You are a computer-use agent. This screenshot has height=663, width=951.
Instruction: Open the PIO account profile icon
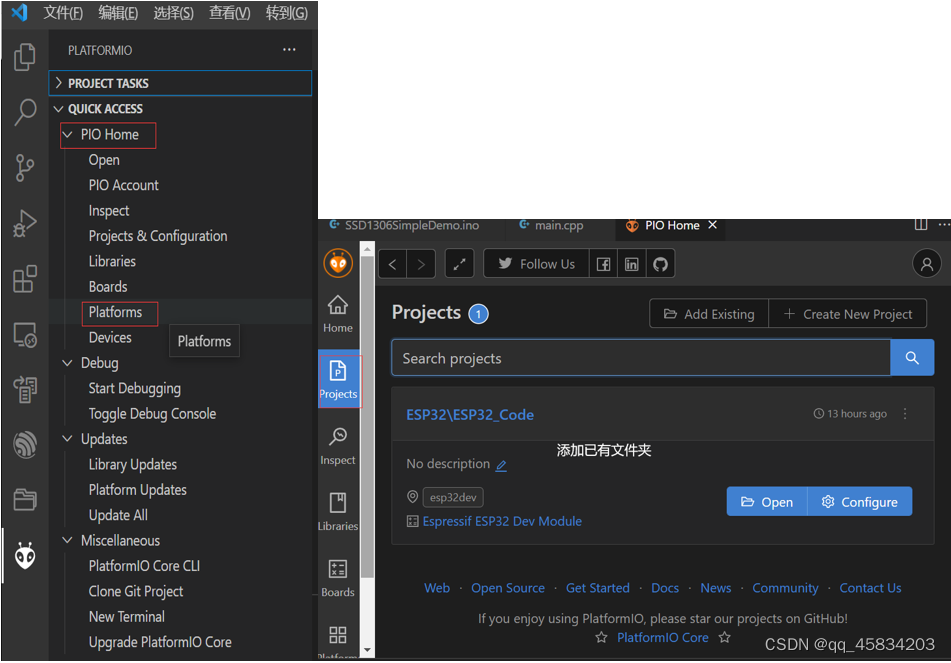(x=927, y=263)
